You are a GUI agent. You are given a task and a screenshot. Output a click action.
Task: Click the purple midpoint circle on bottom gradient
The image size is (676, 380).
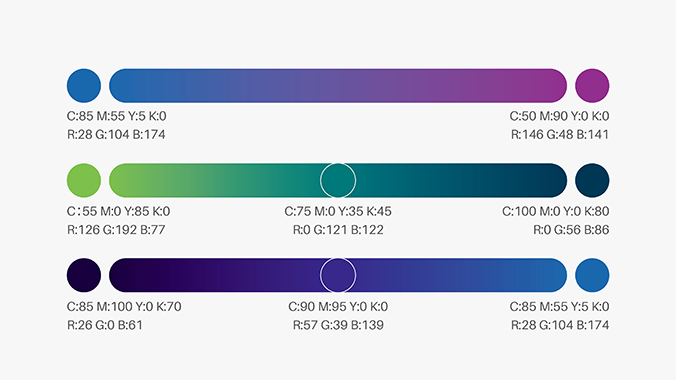tap(338, 275)
